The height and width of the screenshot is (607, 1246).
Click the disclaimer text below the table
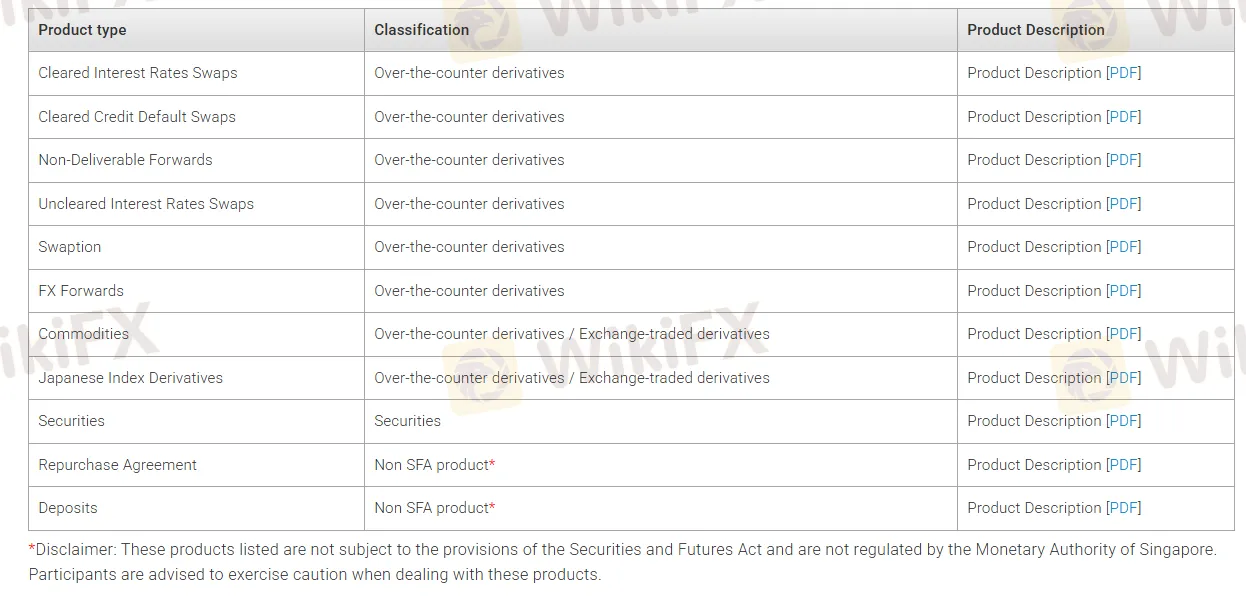point(622,562)
